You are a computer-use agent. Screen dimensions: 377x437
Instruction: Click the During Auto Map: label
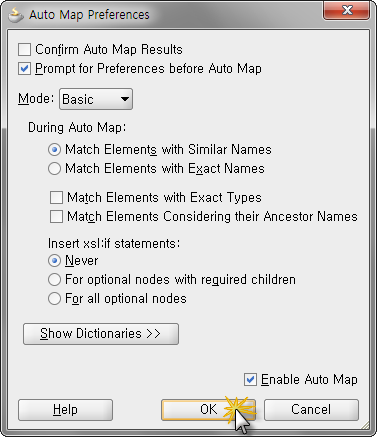click(77, 128)
